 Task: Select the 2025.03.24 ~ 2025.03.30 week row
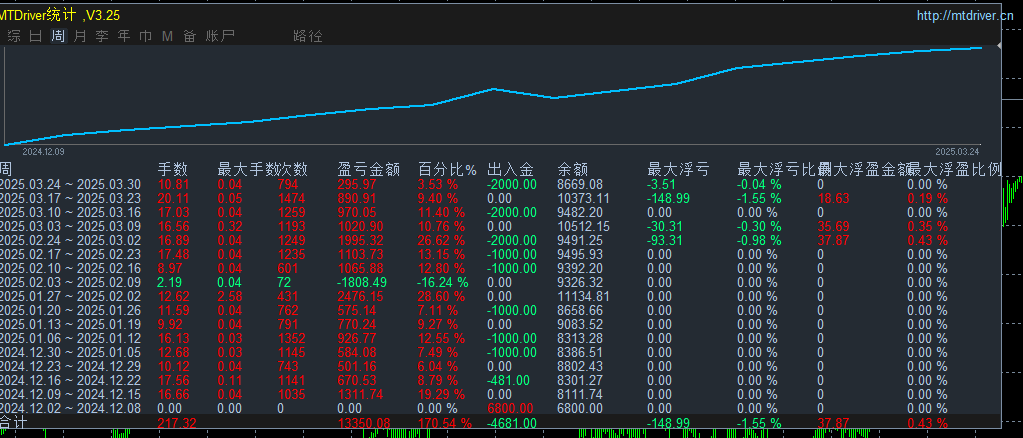(500, 185)
